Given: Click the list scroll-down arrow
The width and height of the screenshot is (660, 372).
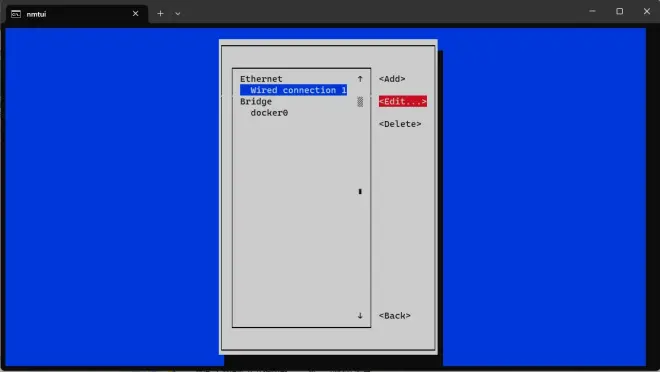Looking at the screenshot, I should point(360,316).
